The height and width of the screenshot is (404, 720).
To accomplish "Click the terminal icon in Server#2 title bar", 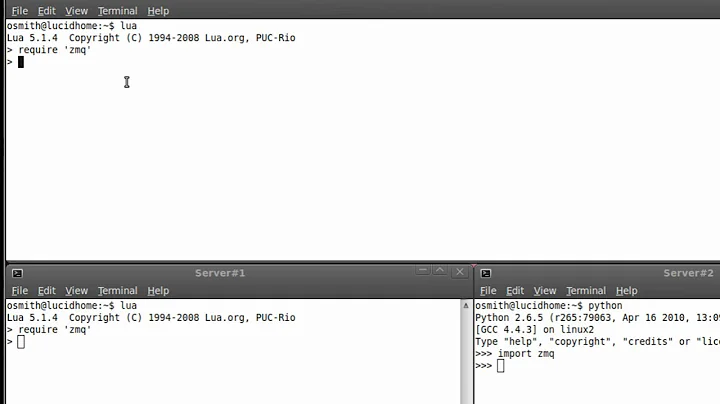I will [486, 274].
